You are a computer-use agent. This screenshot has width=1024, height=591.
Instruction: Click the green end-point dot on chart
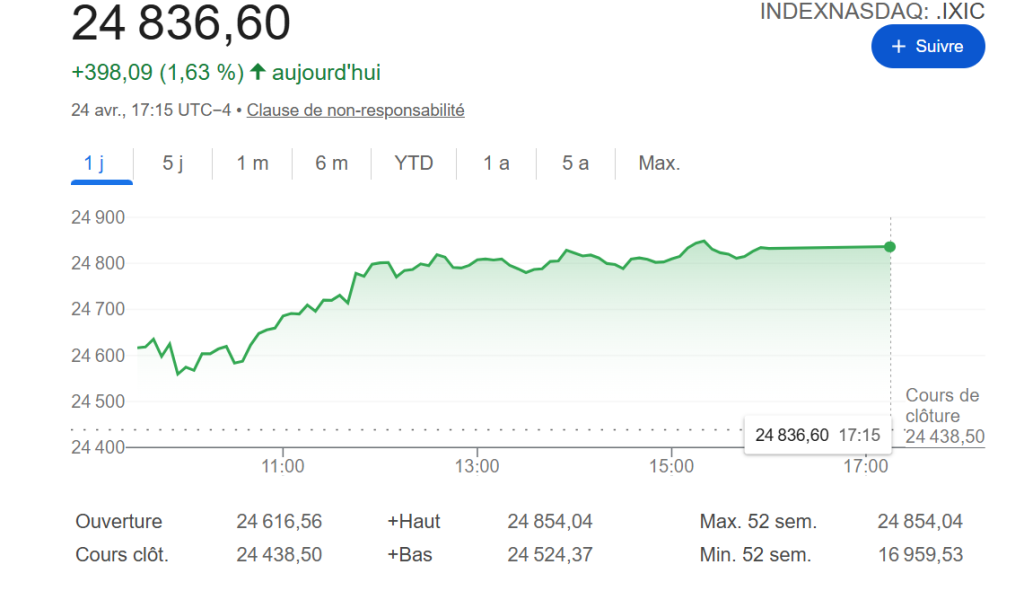pos(890,246)
